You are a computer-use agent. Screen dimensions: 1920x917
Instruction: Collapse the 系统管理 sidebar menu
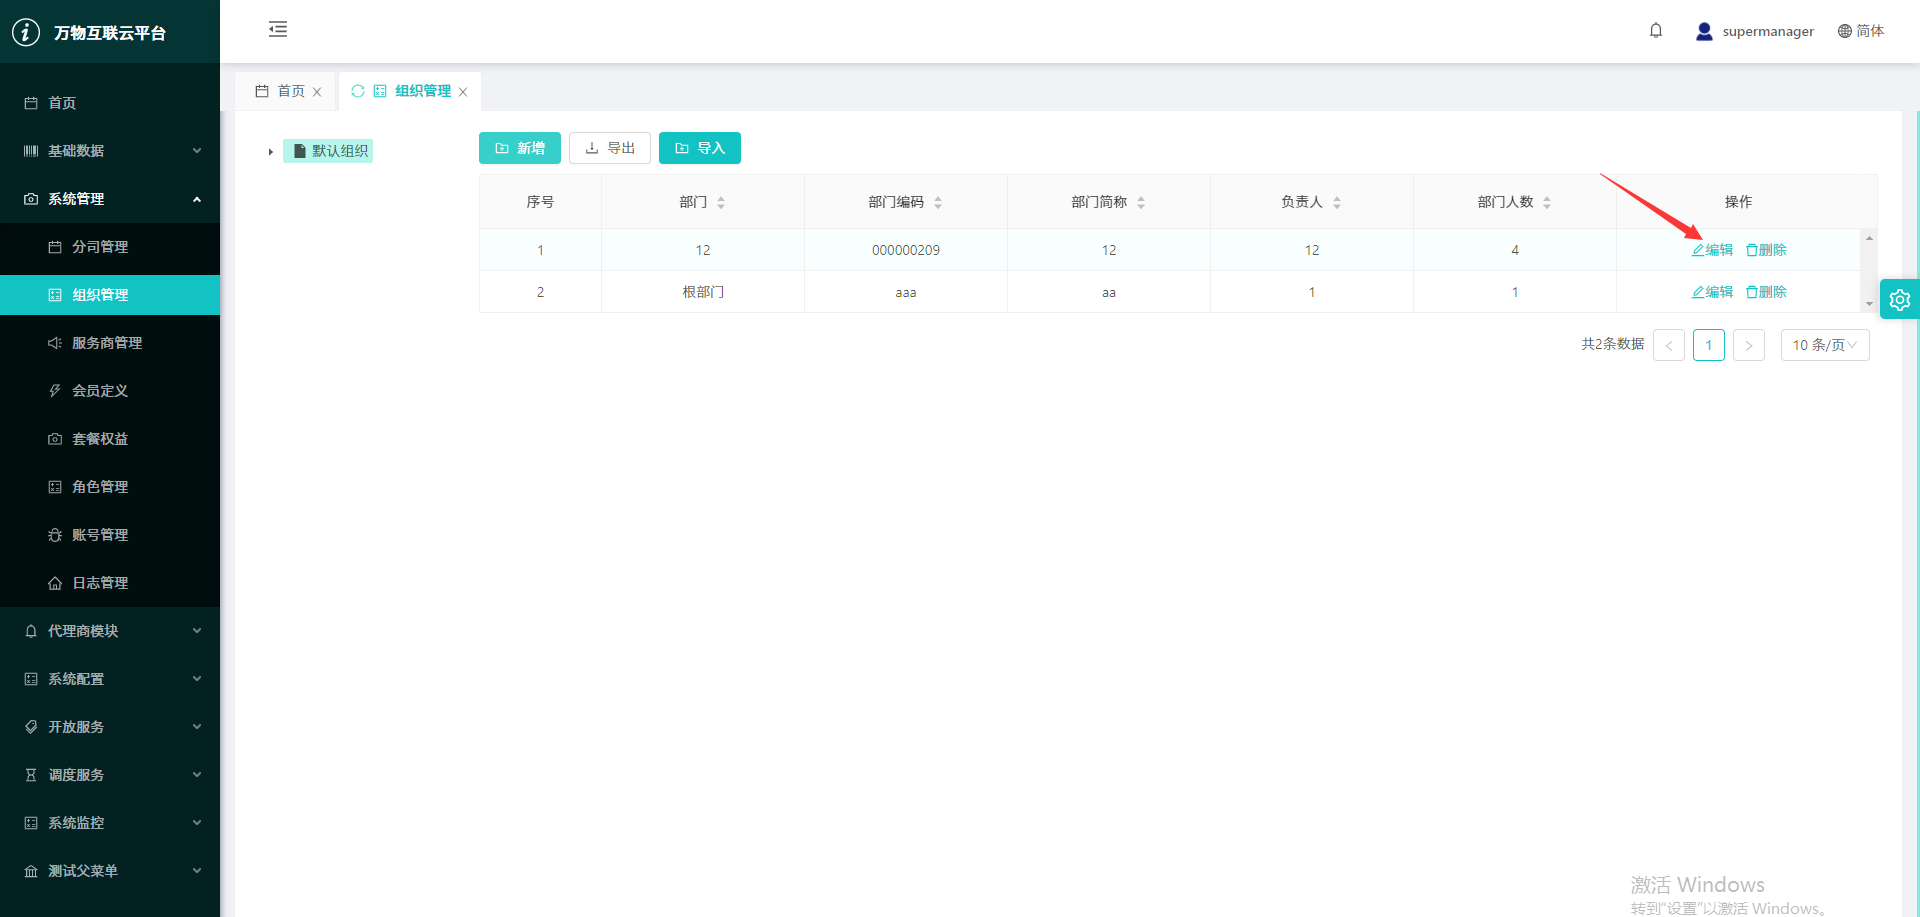(110, 199)
